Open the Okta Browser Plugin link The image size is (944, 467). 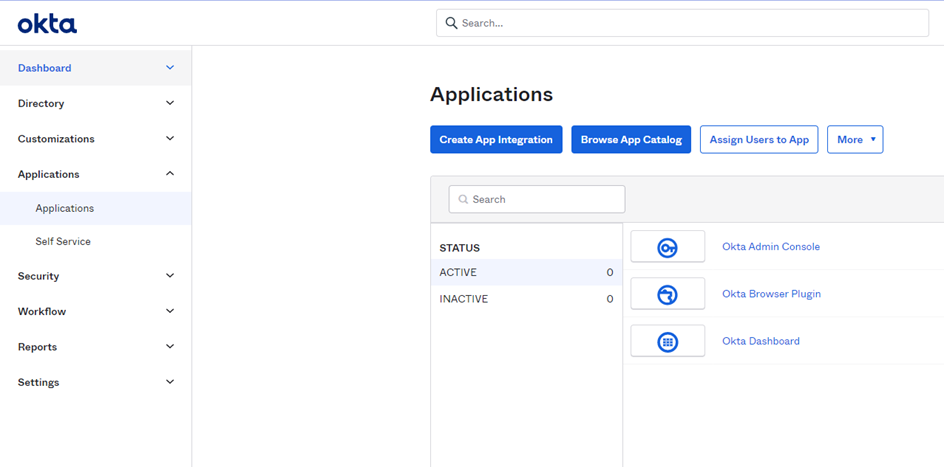coord(771,294)
